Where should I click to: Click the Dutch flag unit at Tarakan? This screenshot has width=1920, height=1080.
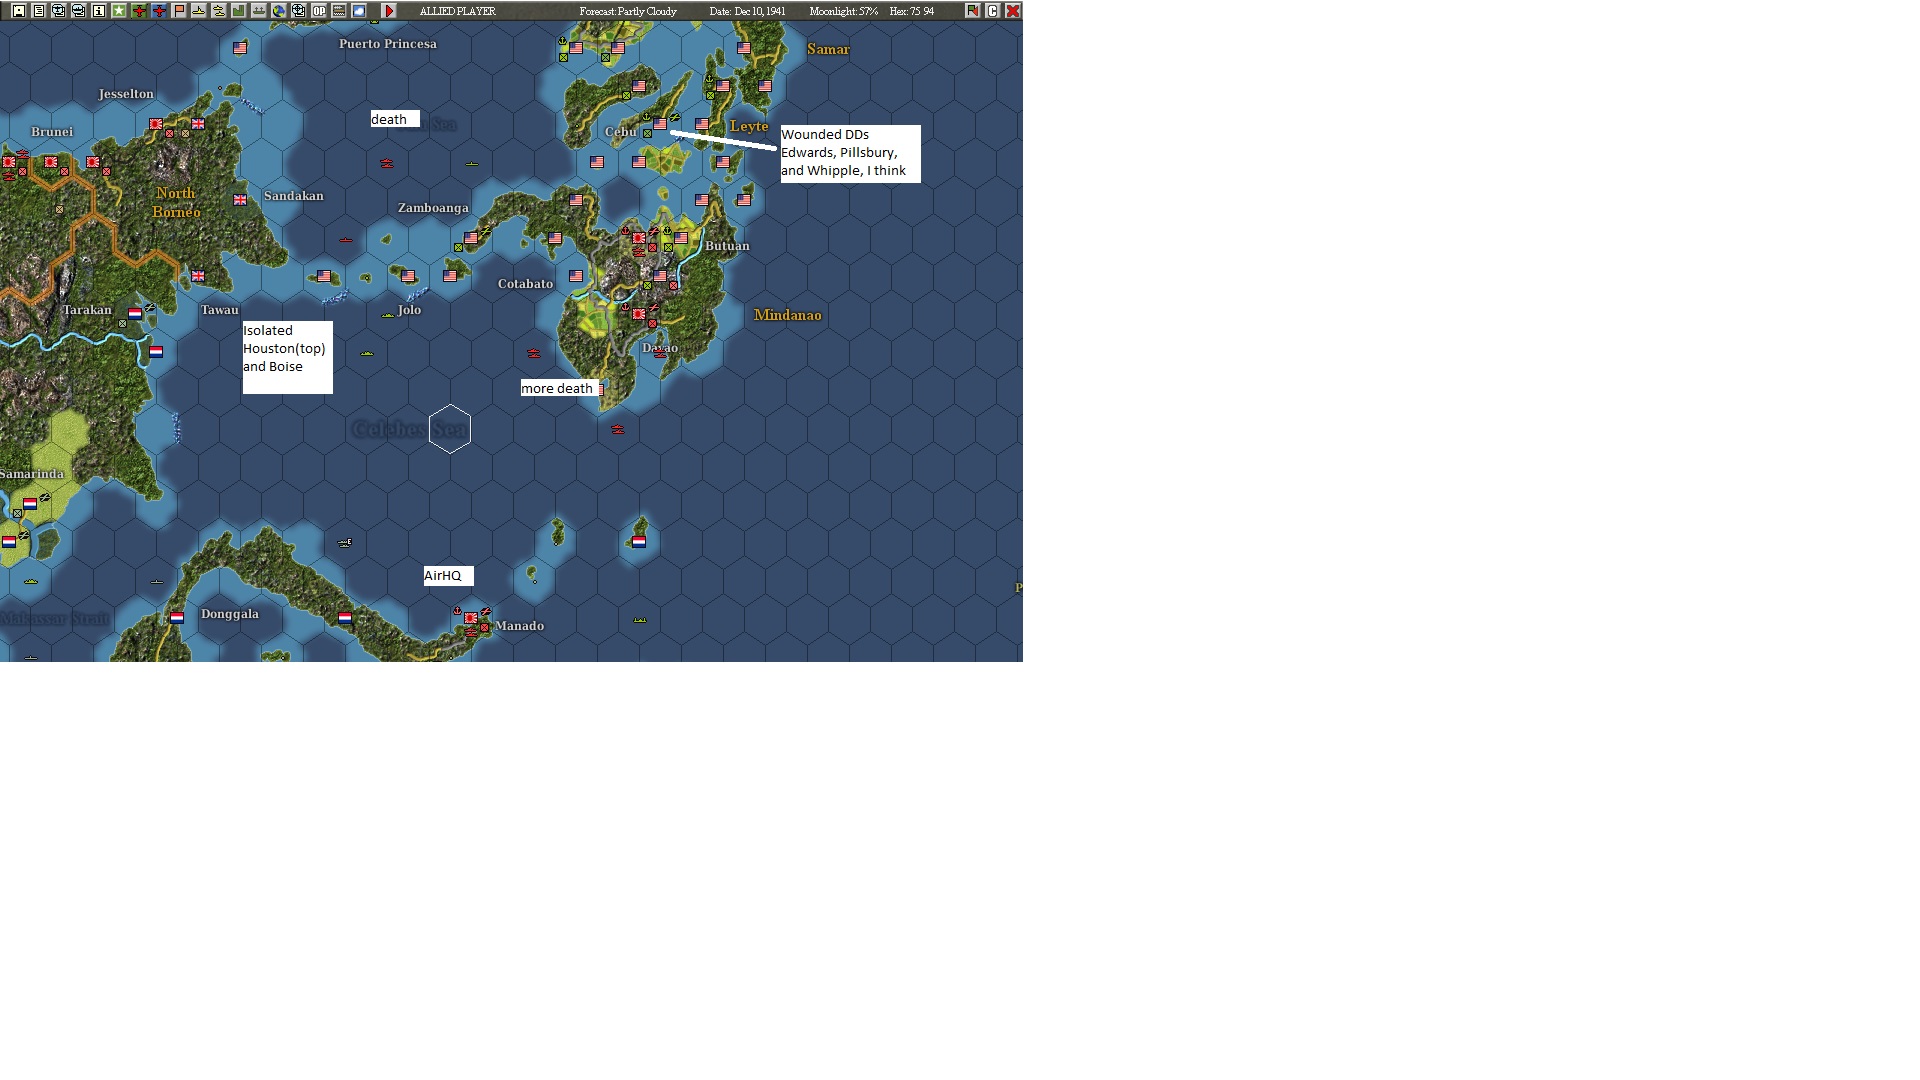click(x=135, y=313)
